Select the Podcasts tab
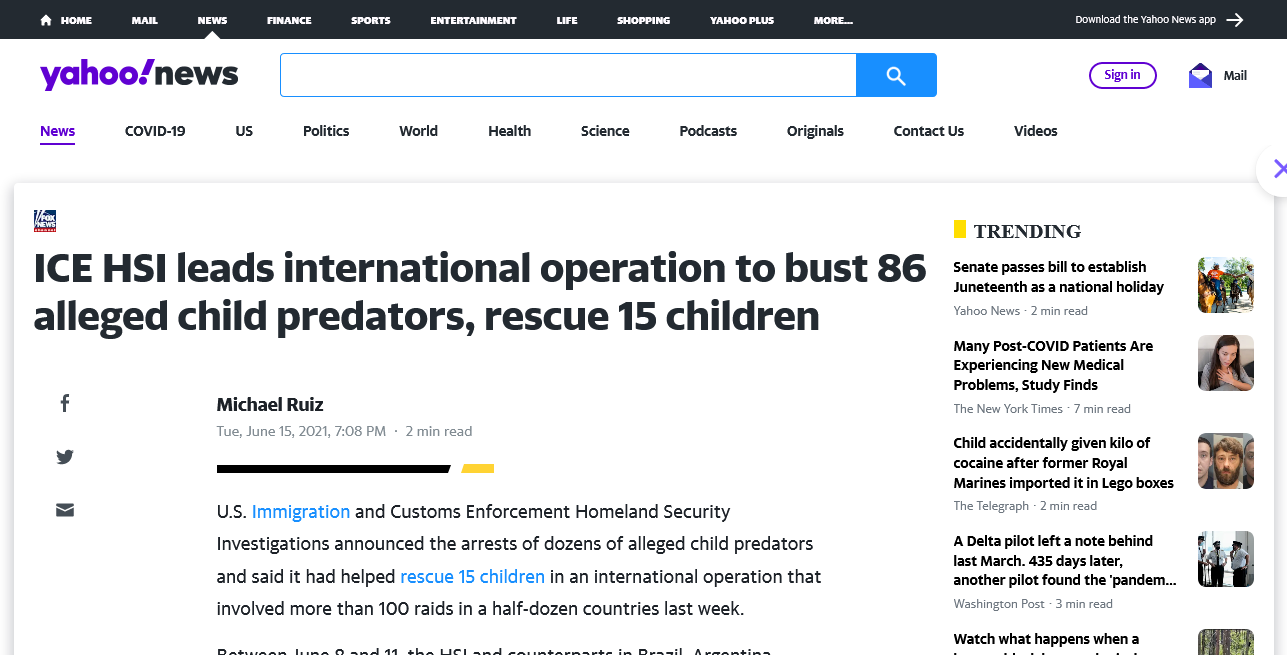 [x=708, y=131]
